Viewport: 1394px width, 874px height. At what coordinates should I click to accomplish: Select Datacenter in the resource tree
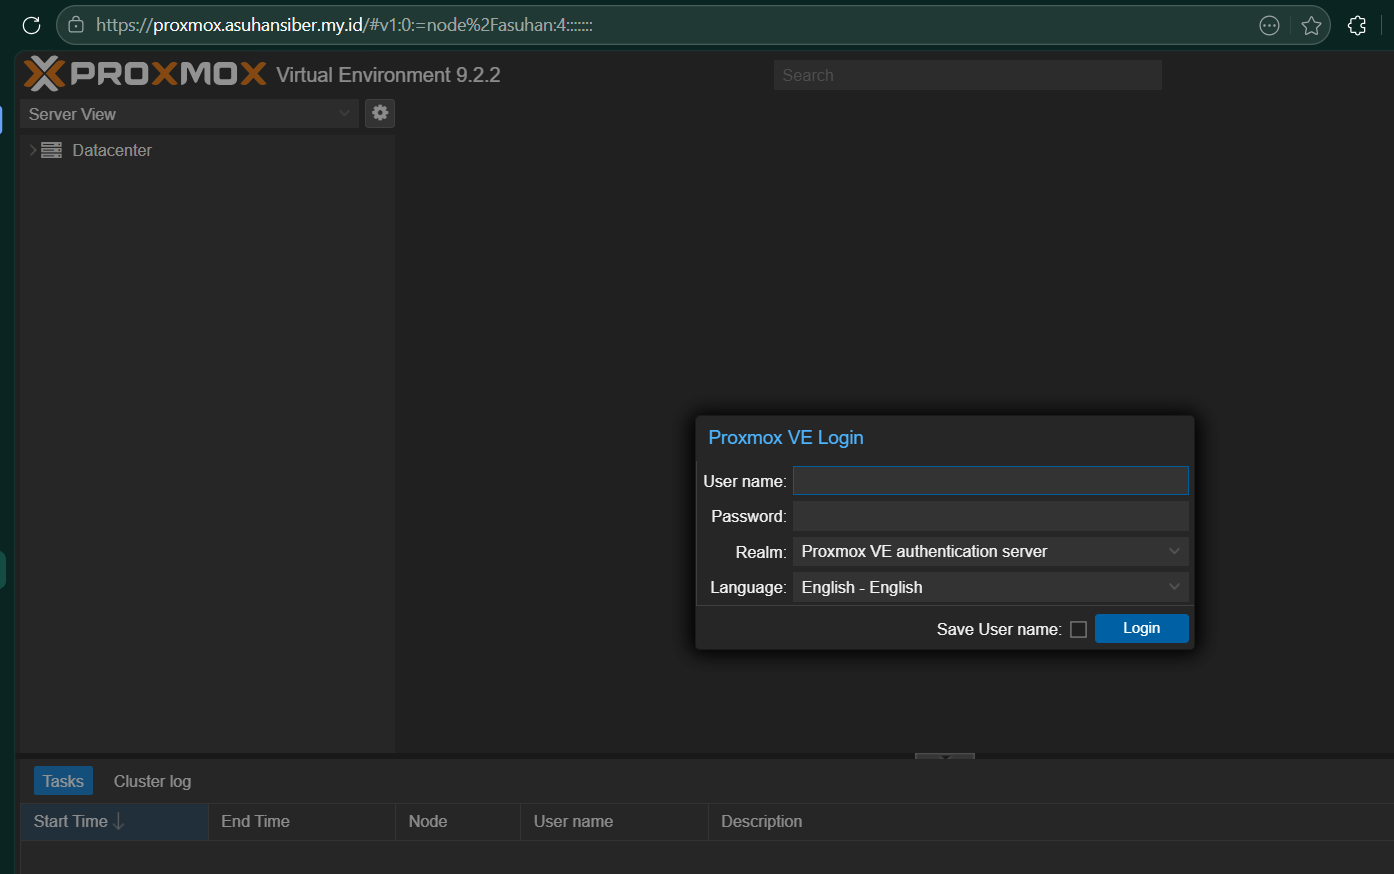pyautogui.click(x=112, y=150)
